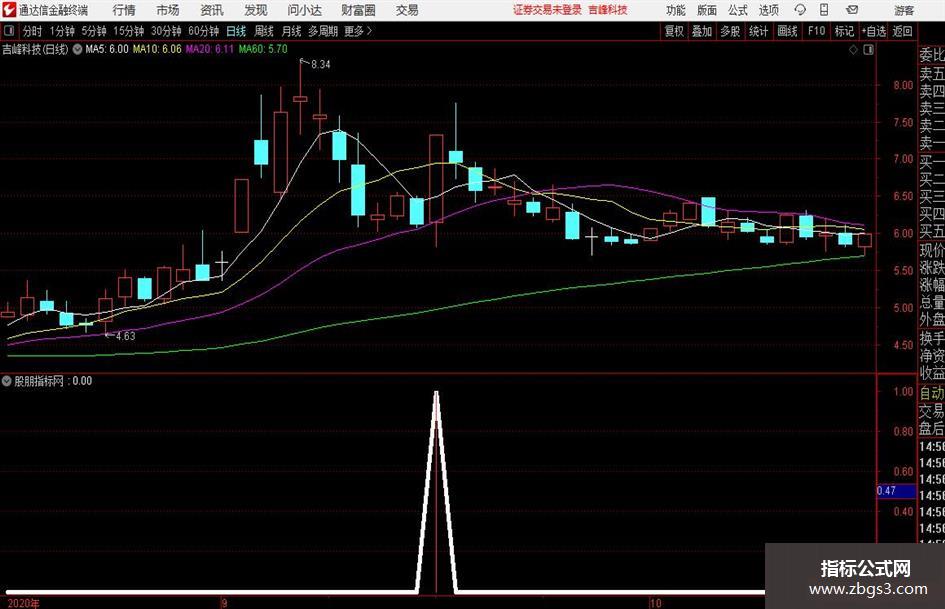Click the MA60: 5.70 indicator label

point(263,49)
